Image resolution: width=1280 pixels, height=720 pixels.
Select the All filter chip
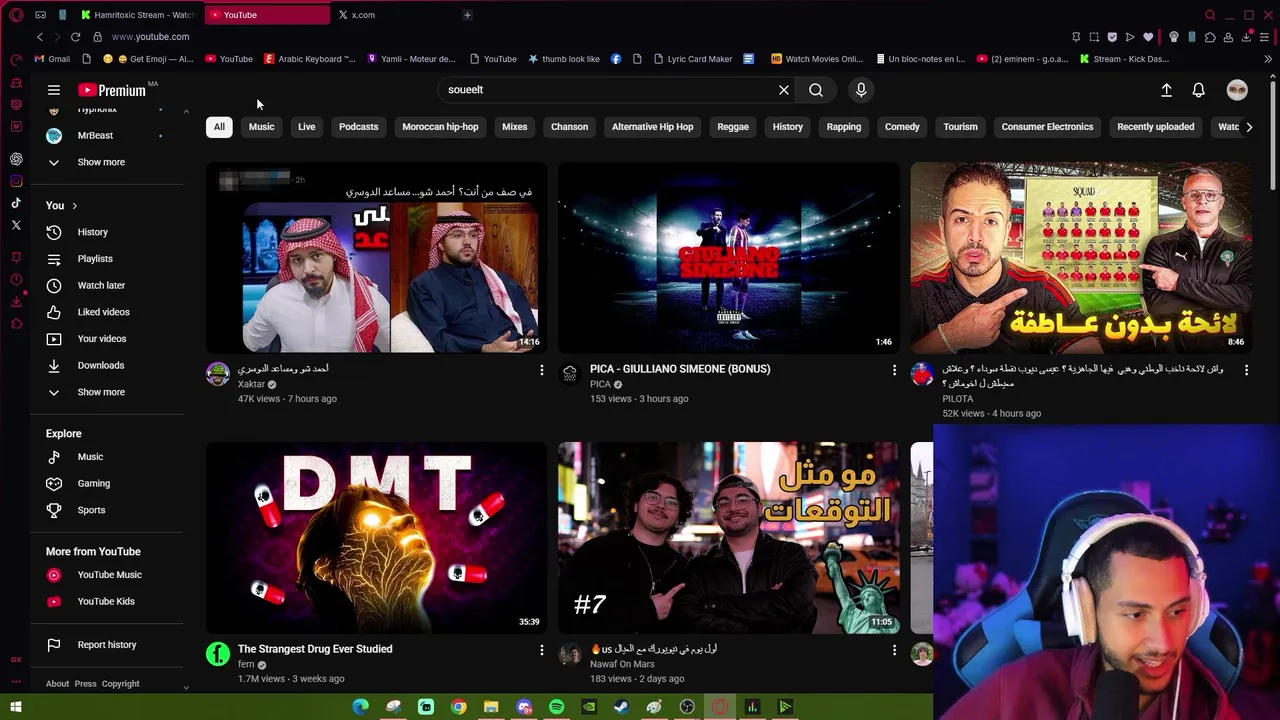click(x=219, y=127)
